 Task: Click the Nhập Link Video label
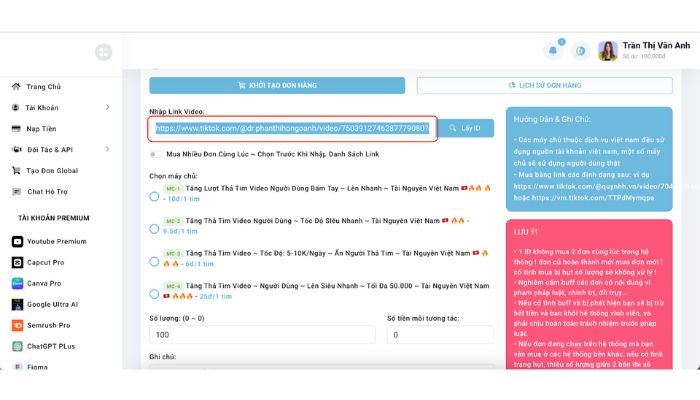tap(177, 112)
